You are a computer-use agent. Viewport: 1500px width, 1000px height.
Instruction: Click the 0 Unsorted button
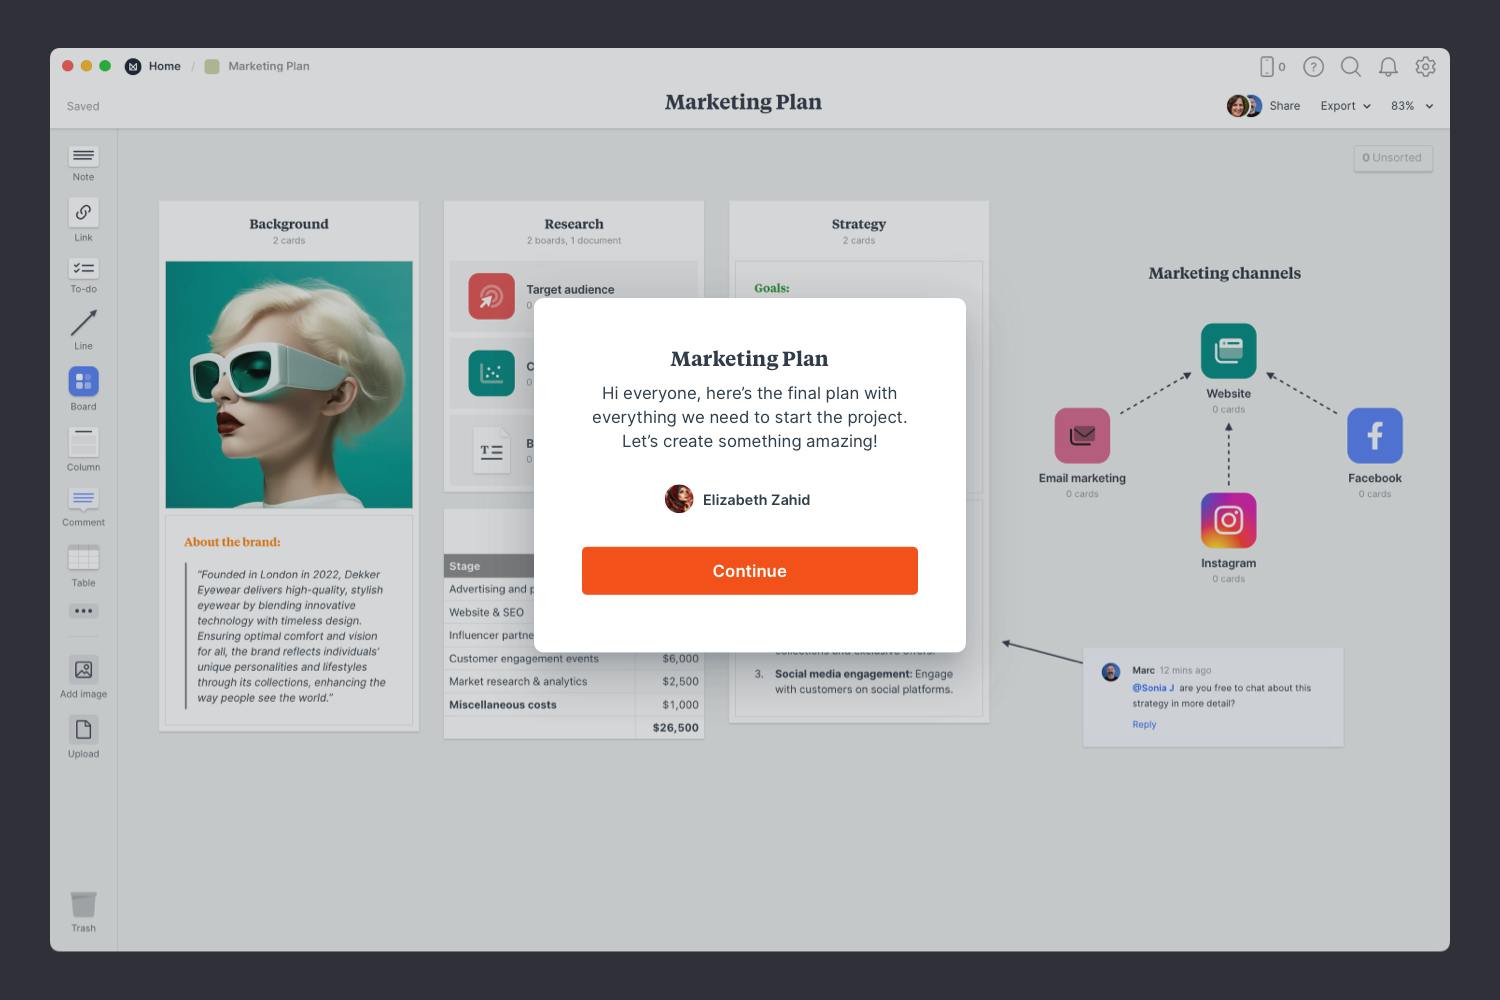click(1392, 158)
